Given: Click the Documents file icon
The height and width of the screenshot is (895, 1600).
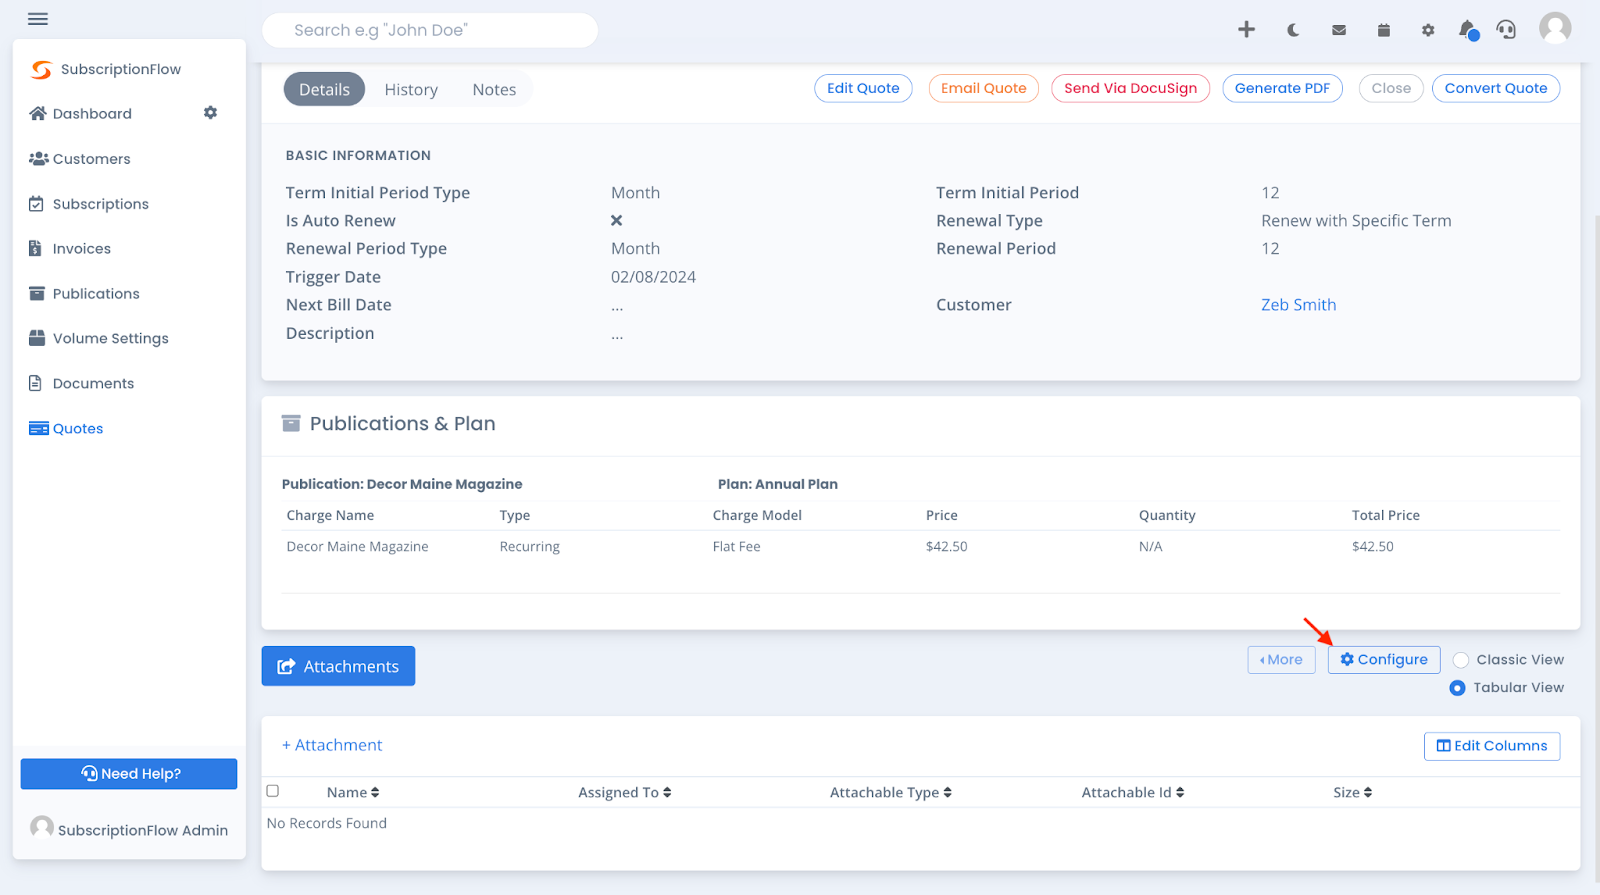Looking at the screenshot, I should point(35,383).
